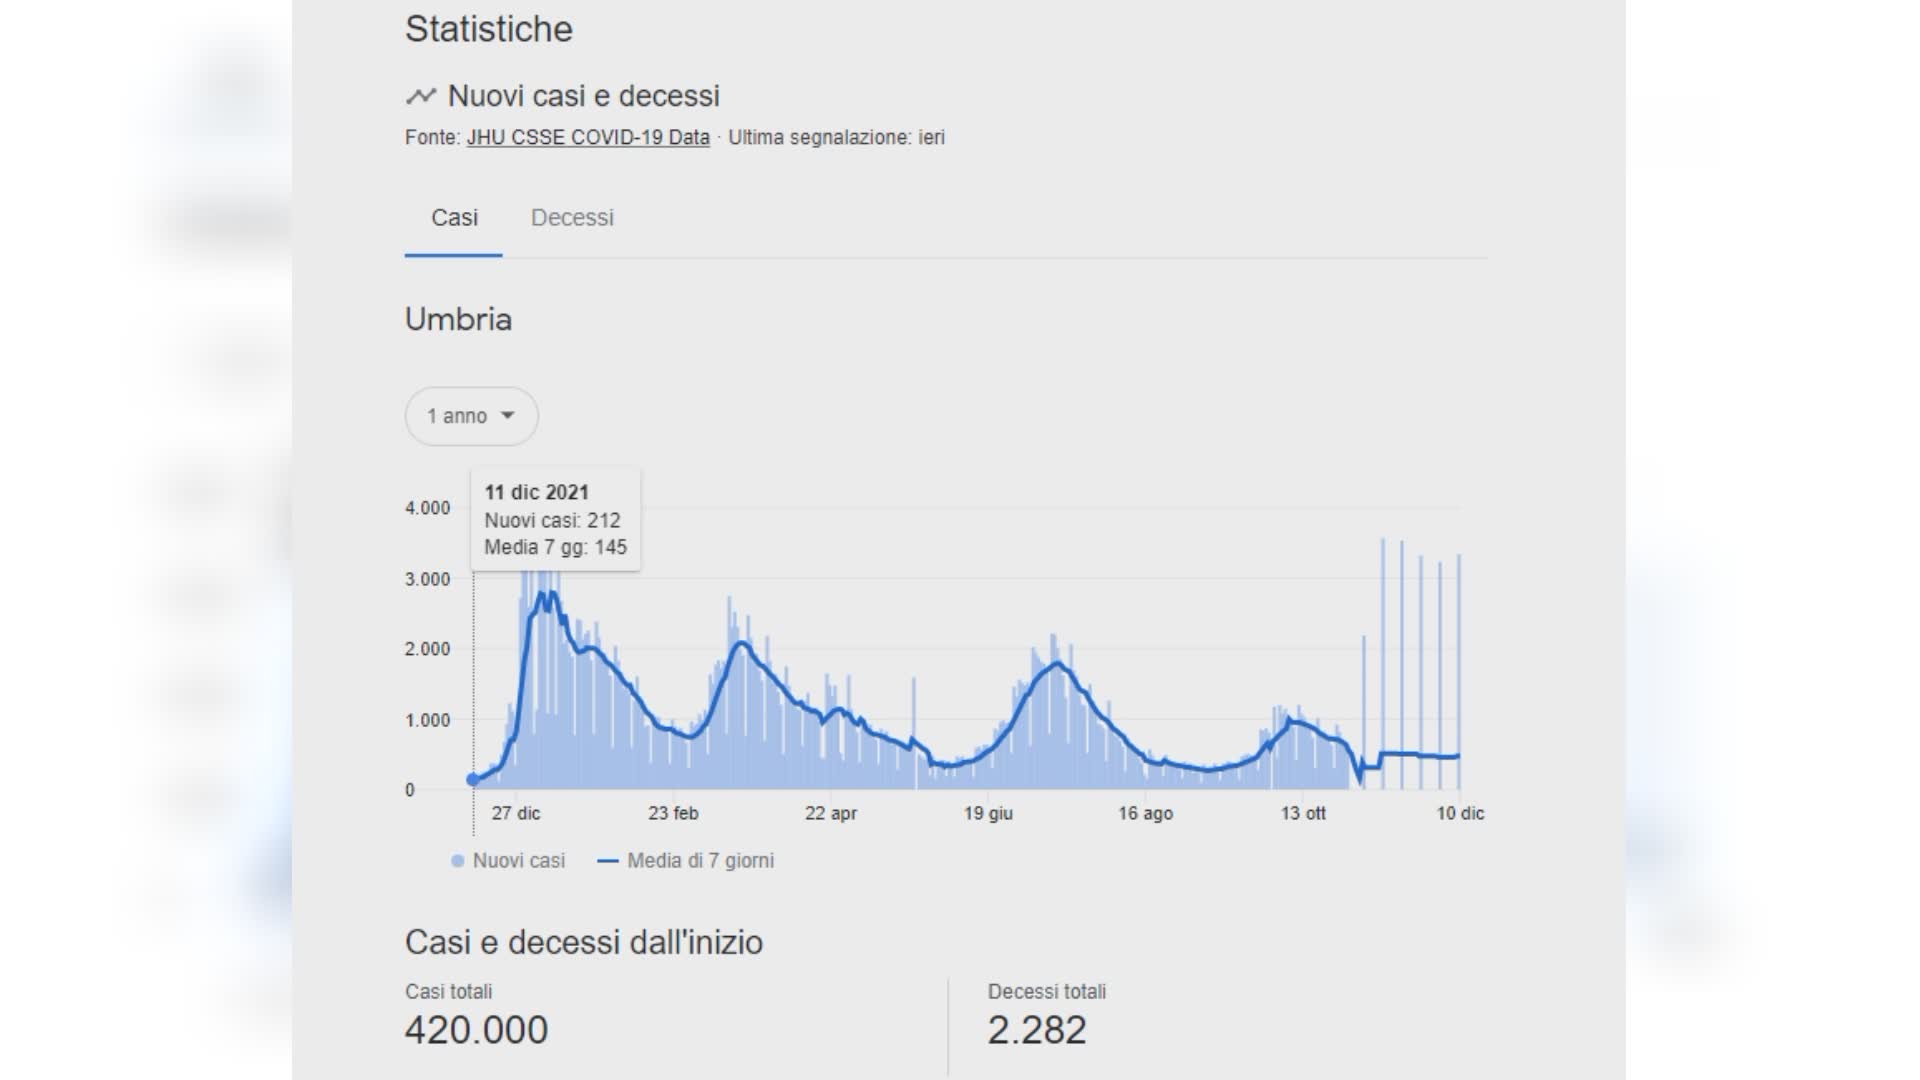
Task: Switch to the Decessi tab
Action: point(572,218)
